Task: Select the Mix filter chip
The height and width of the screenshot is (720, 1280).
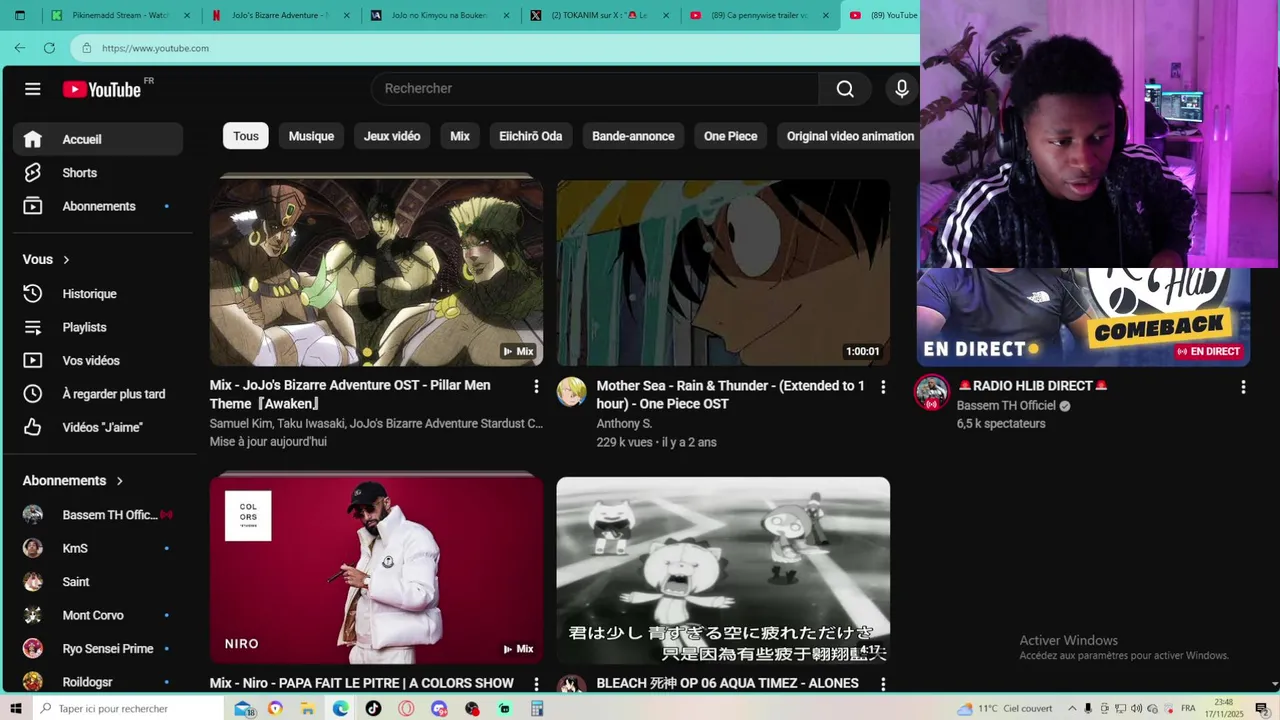Action: coord(460,136)
